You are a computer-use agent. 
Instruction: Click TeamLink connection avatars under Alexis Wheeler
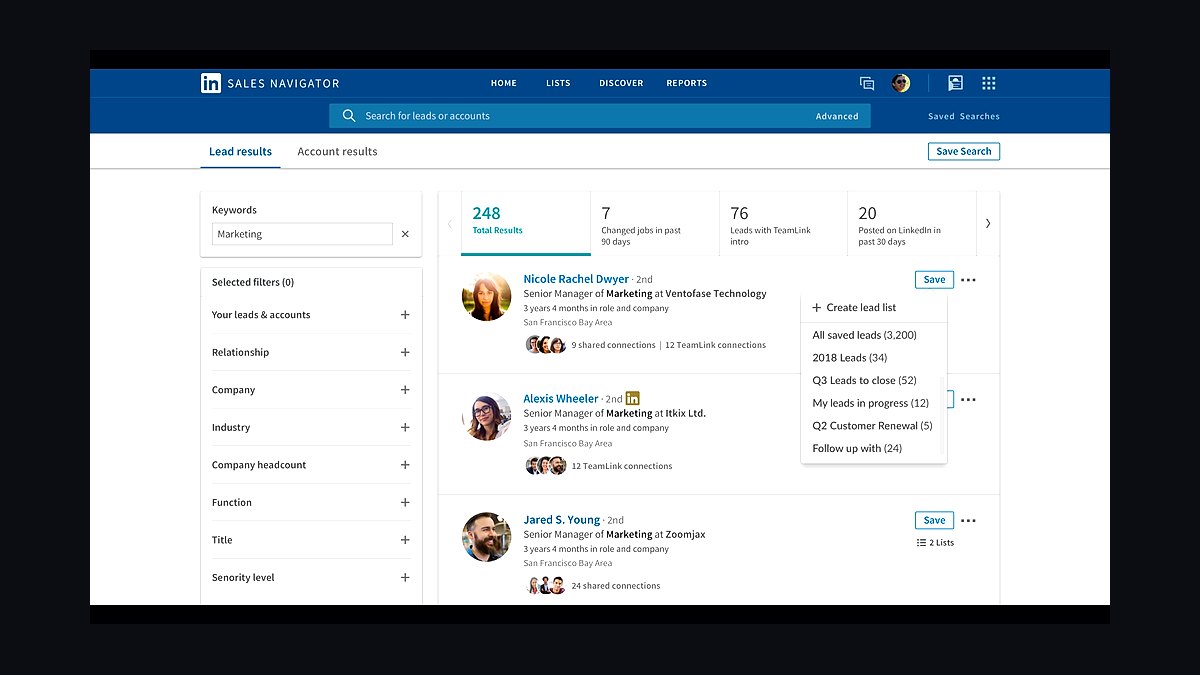click(x=546, y=466)
